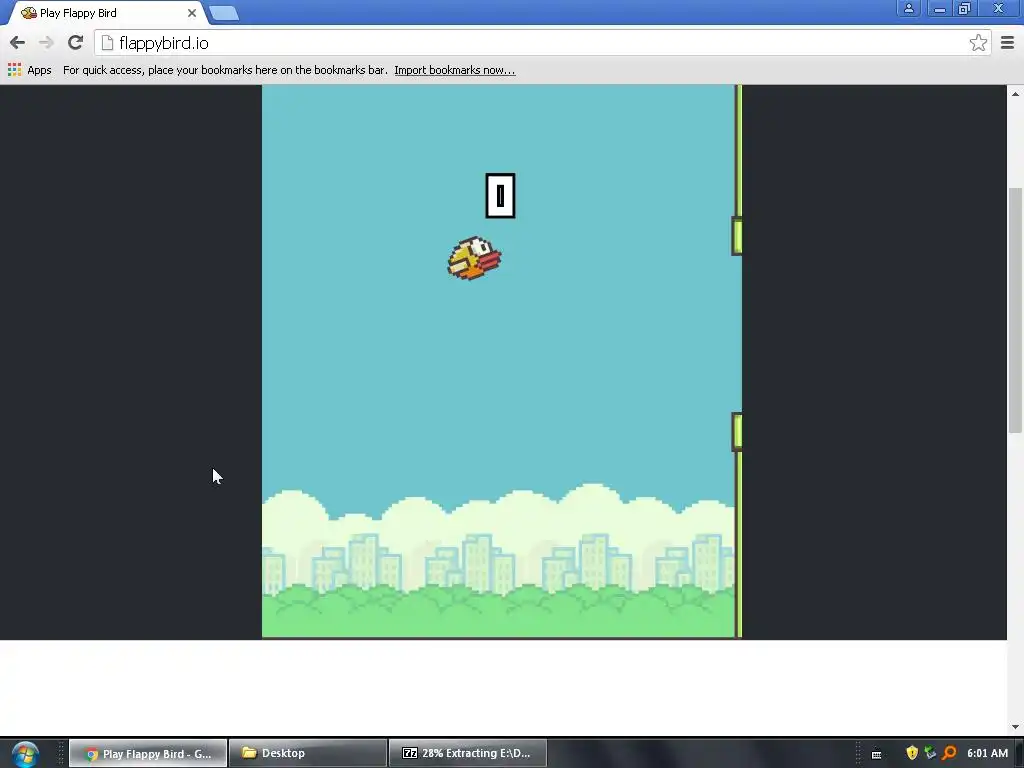1024x768 pixels.
Task: Bookmark this page with the star icon
Action: tap(978, 43)
